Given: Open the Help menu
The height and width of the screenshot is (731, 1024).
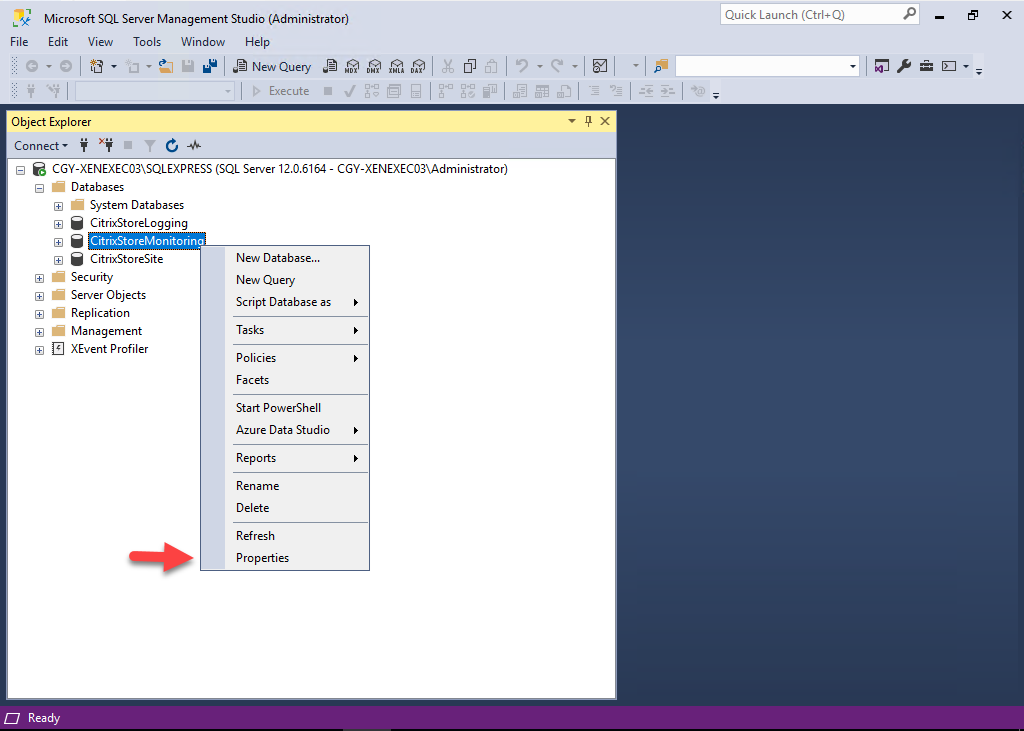Looking at the screenshot, I should (x=257, y=42).
